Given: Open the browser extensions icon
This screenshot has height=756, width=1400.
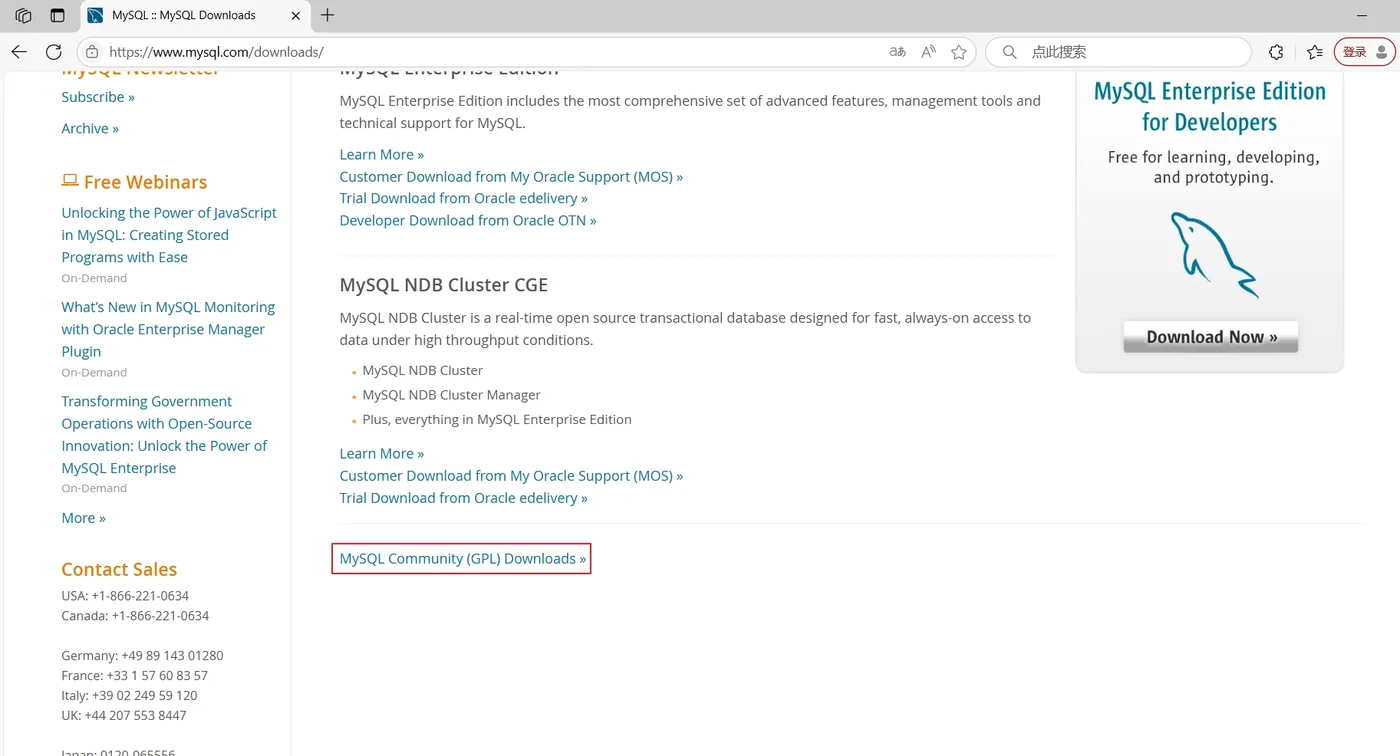Looking at the screenshot, I should (x=1276, y=52).
